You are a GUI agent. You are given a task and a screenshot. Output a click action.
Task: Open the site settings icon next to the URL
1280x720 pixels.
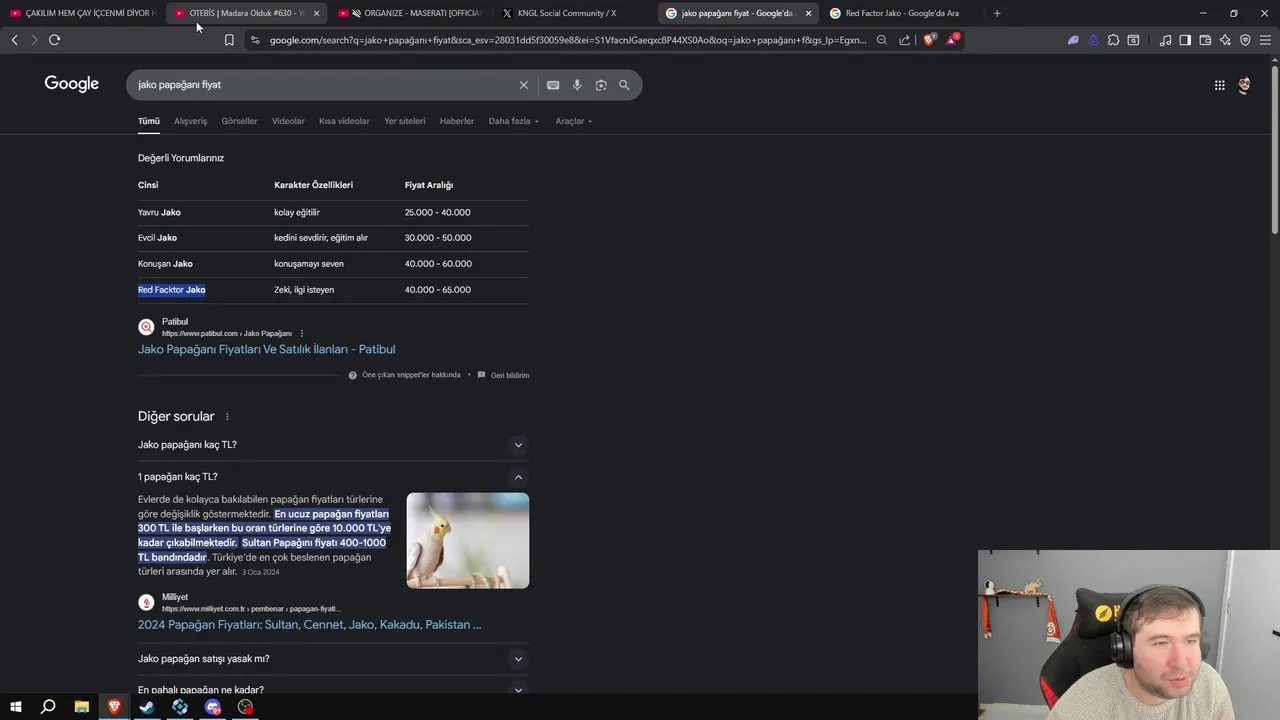click(x=255, y=40)
